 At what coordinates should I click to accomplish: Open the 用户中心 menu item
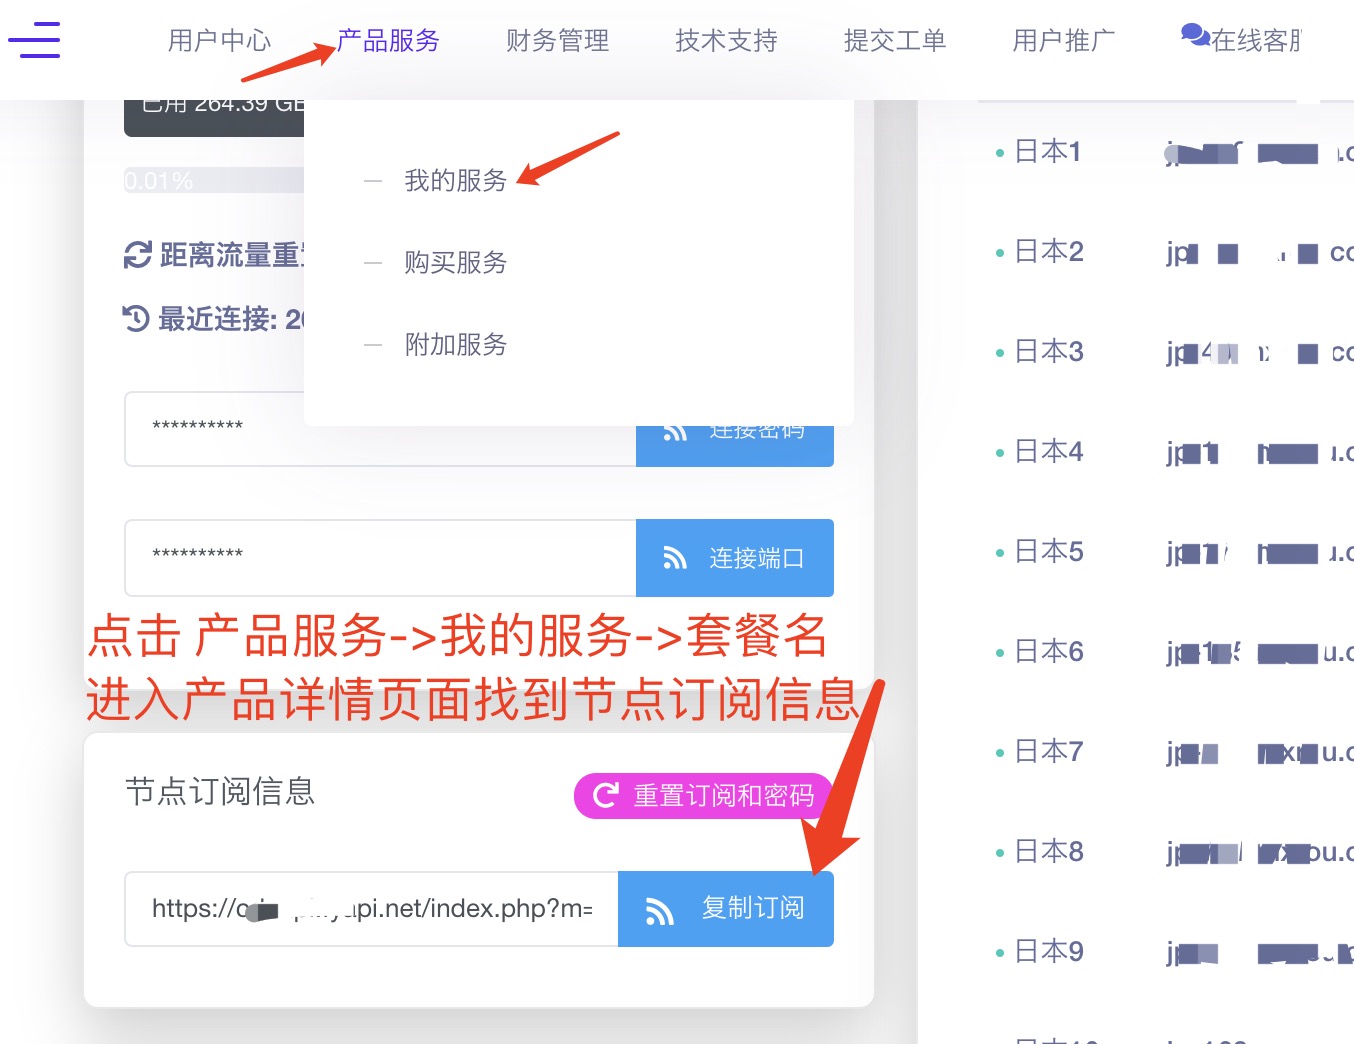click(219, 40)
